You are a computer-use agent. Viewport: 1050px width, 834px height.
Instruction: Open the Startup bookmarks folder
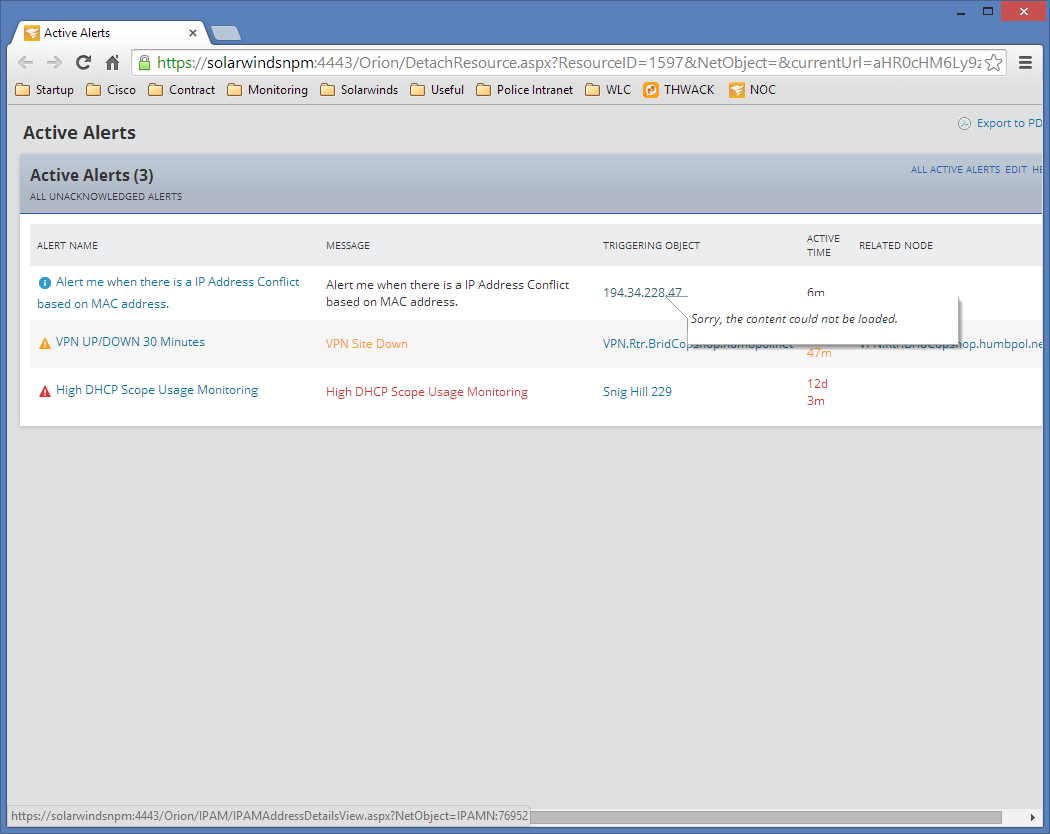pos(44,90)
